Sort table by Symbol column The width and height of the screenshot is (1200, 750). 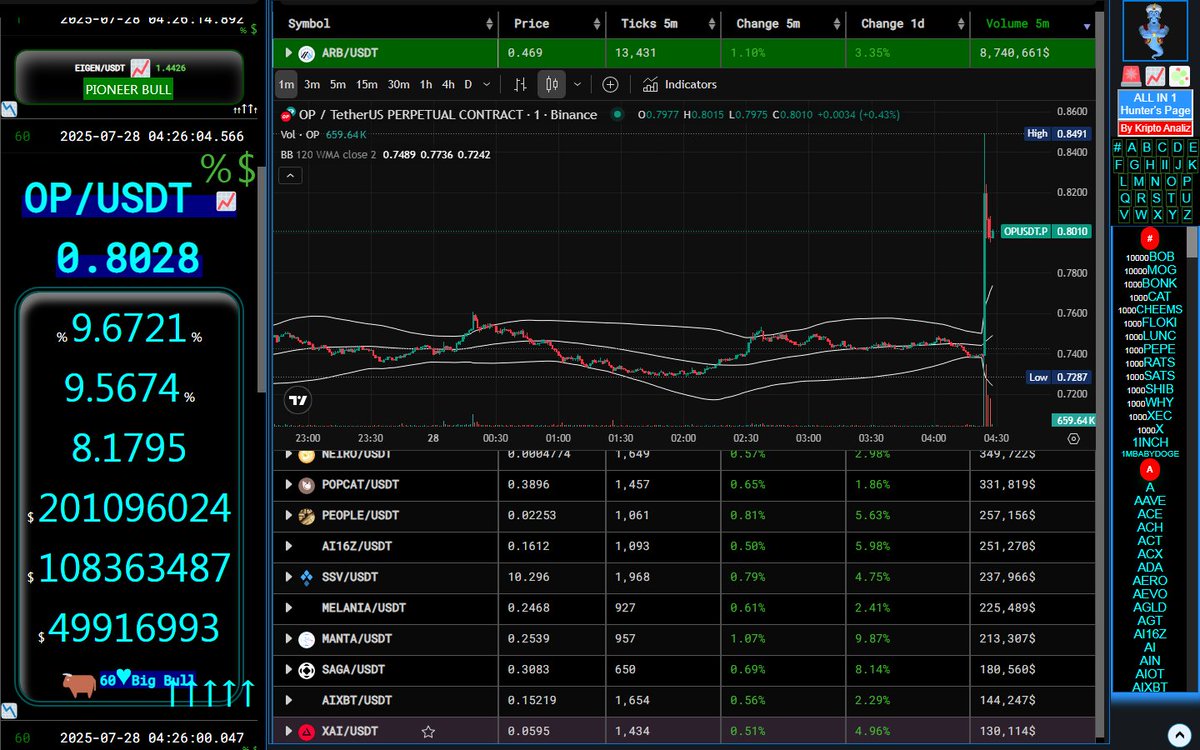point(385,23)
